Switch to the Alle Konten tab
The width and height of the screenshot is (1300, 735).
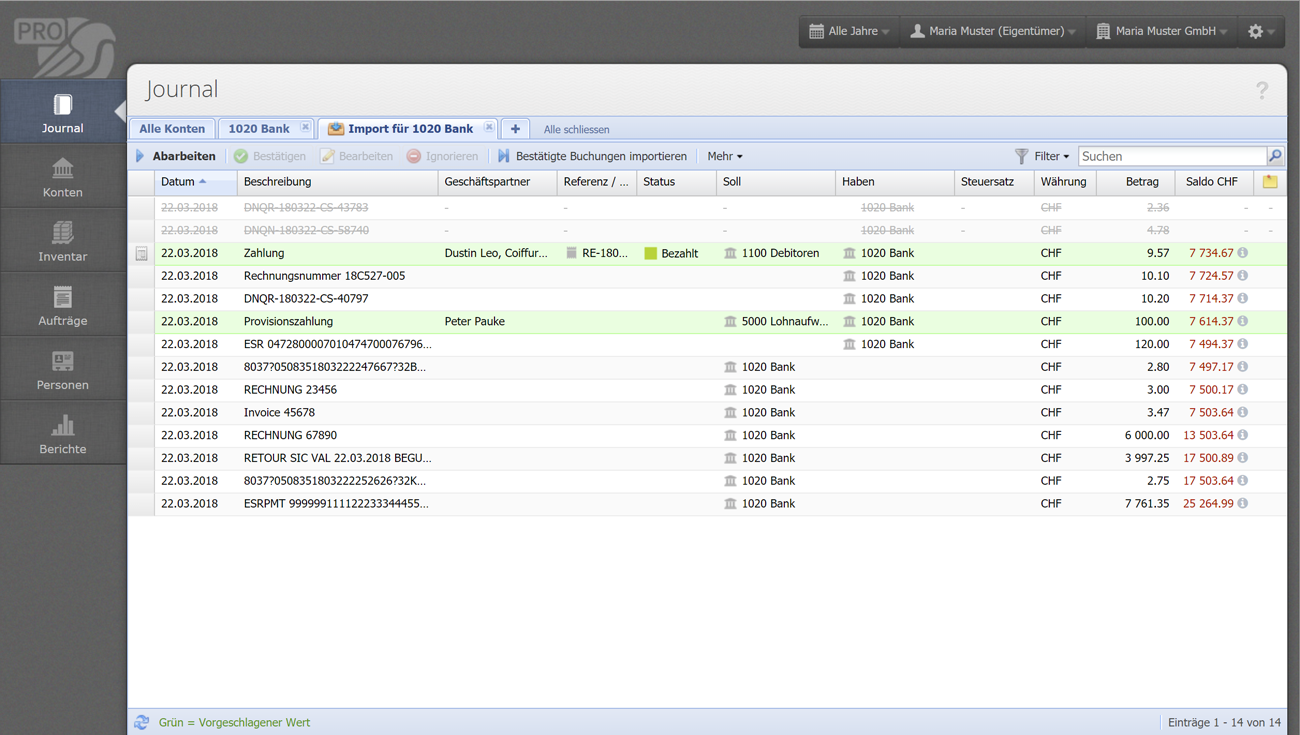[172, 129]
